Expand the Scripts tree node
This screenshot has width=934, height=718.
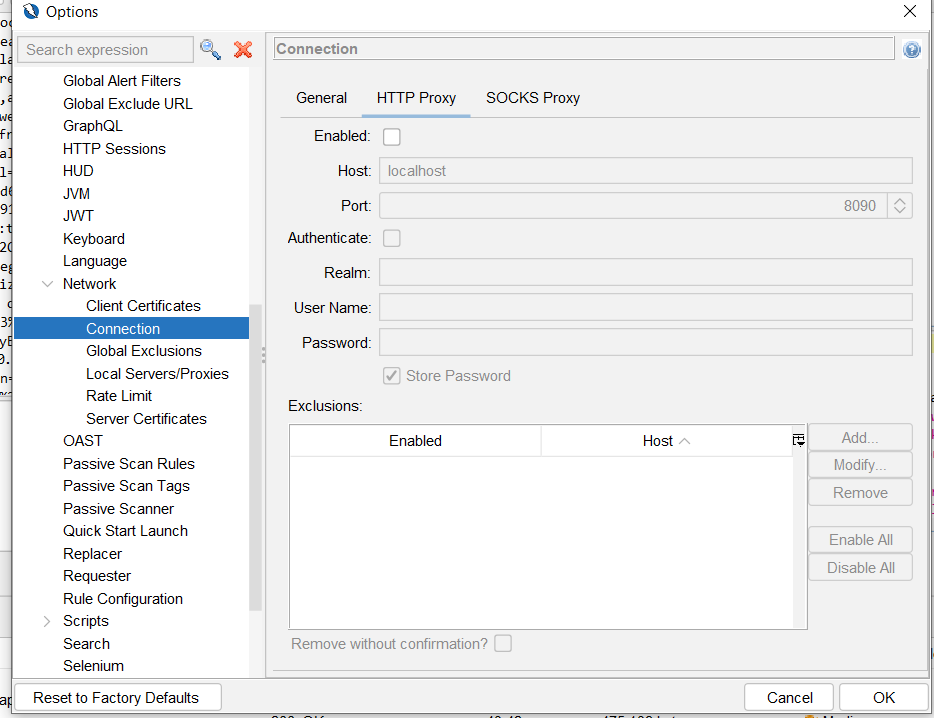click(x=48, y=621)
